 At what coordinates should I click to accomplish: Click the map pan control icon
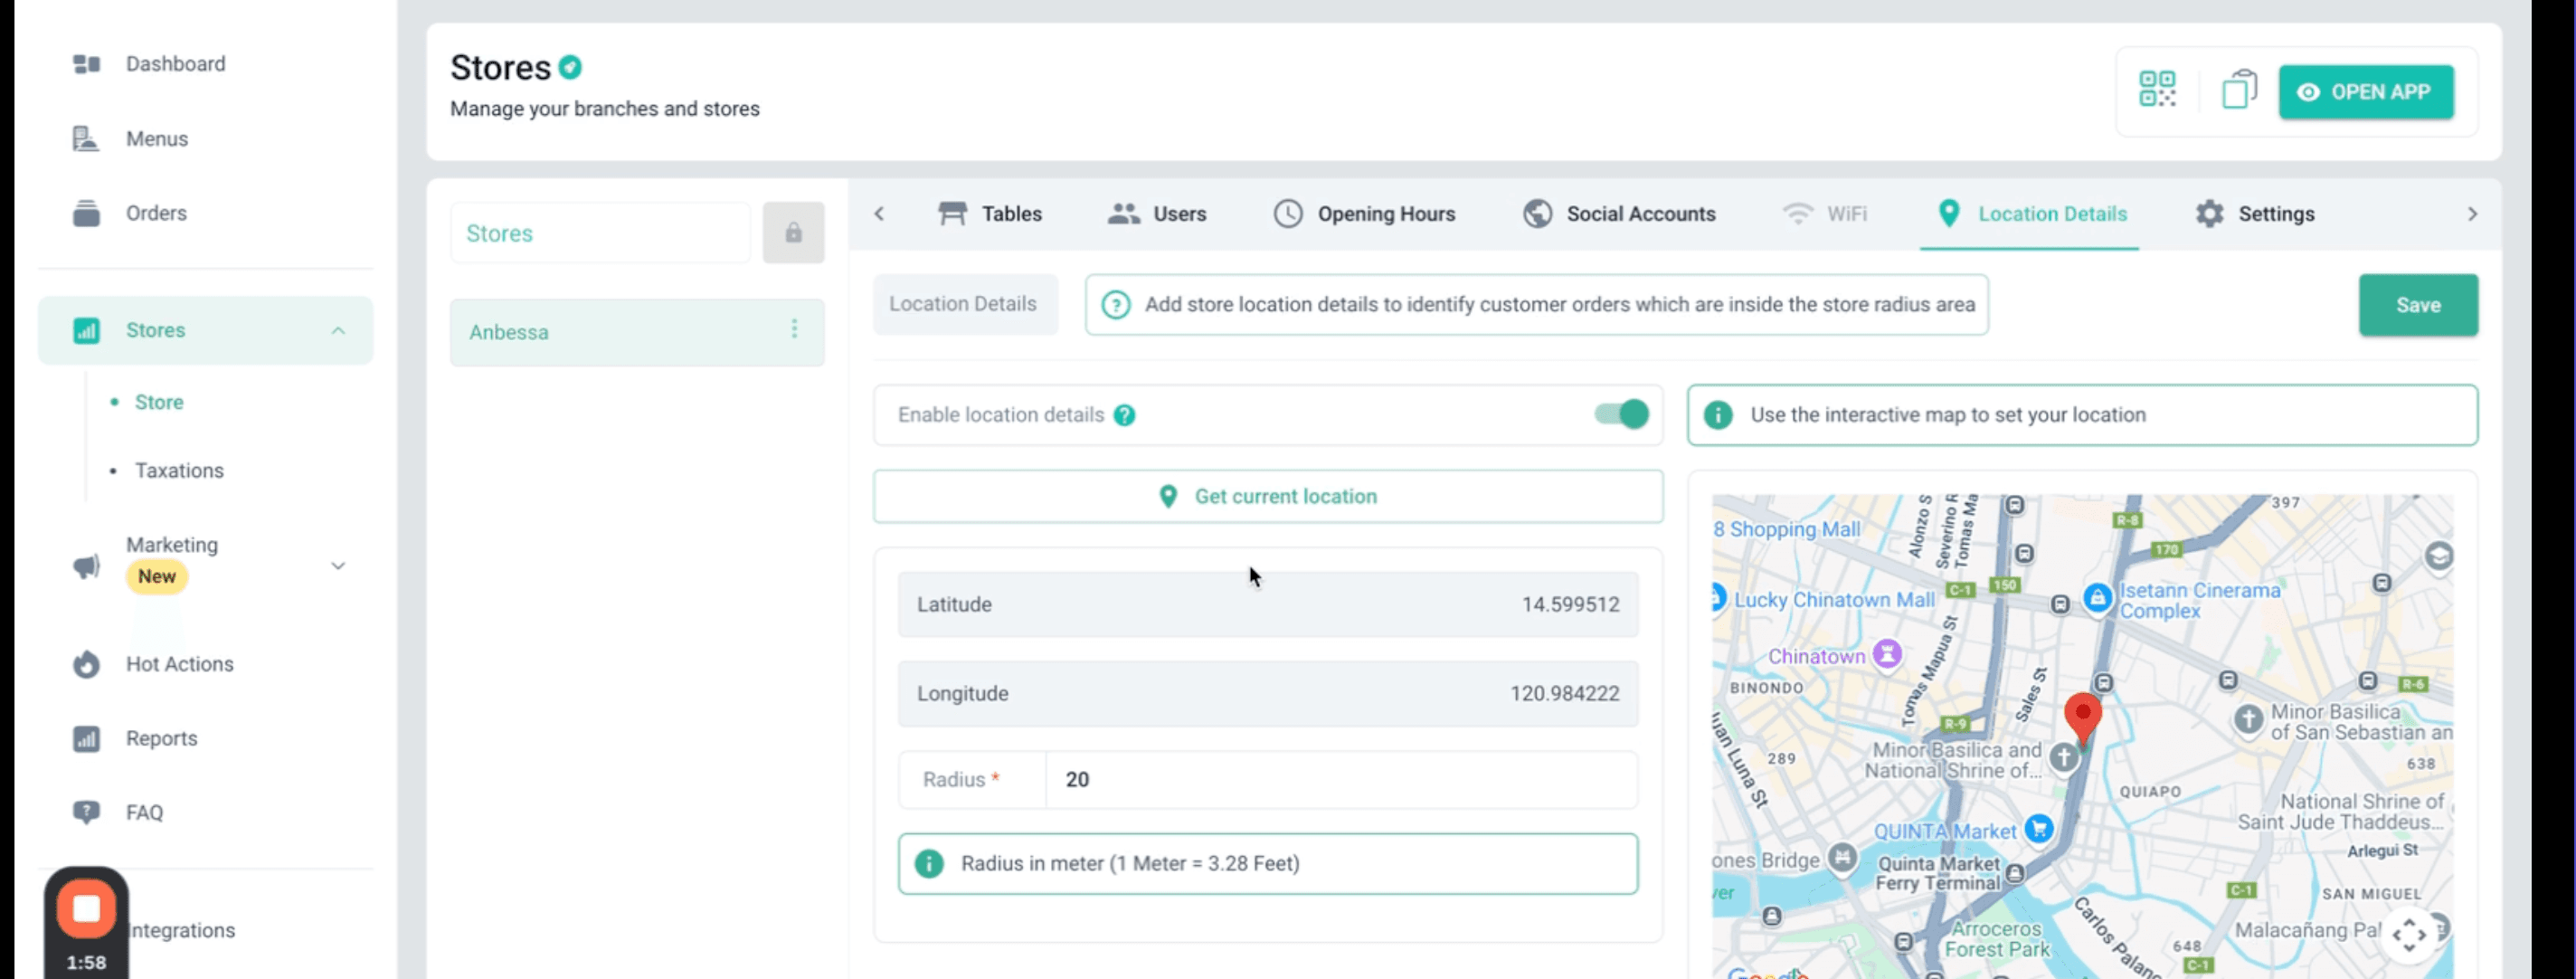[2408, 936]
